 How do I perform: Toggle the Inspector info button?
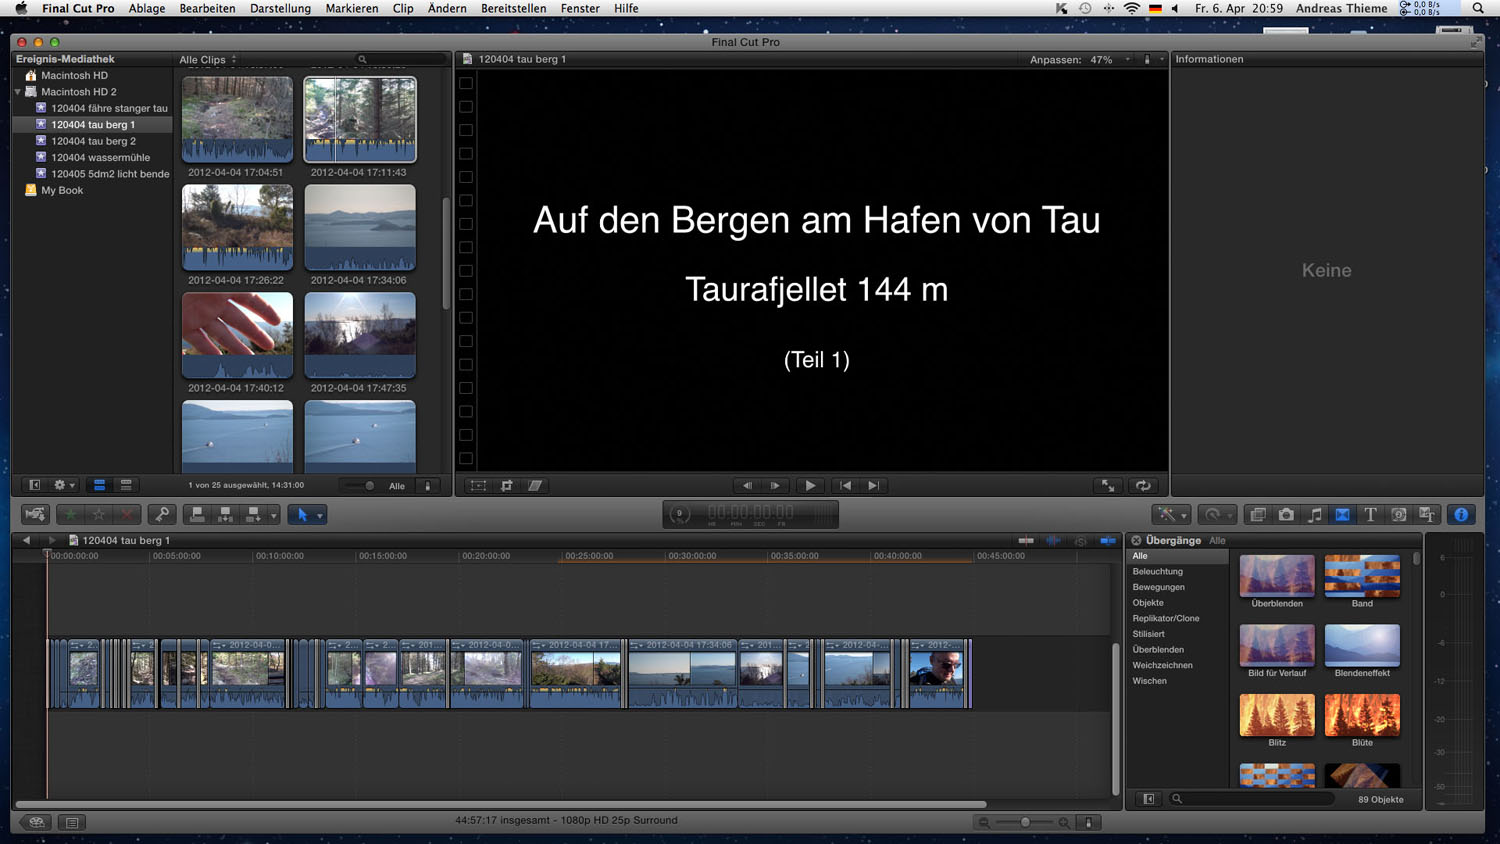1461,514
